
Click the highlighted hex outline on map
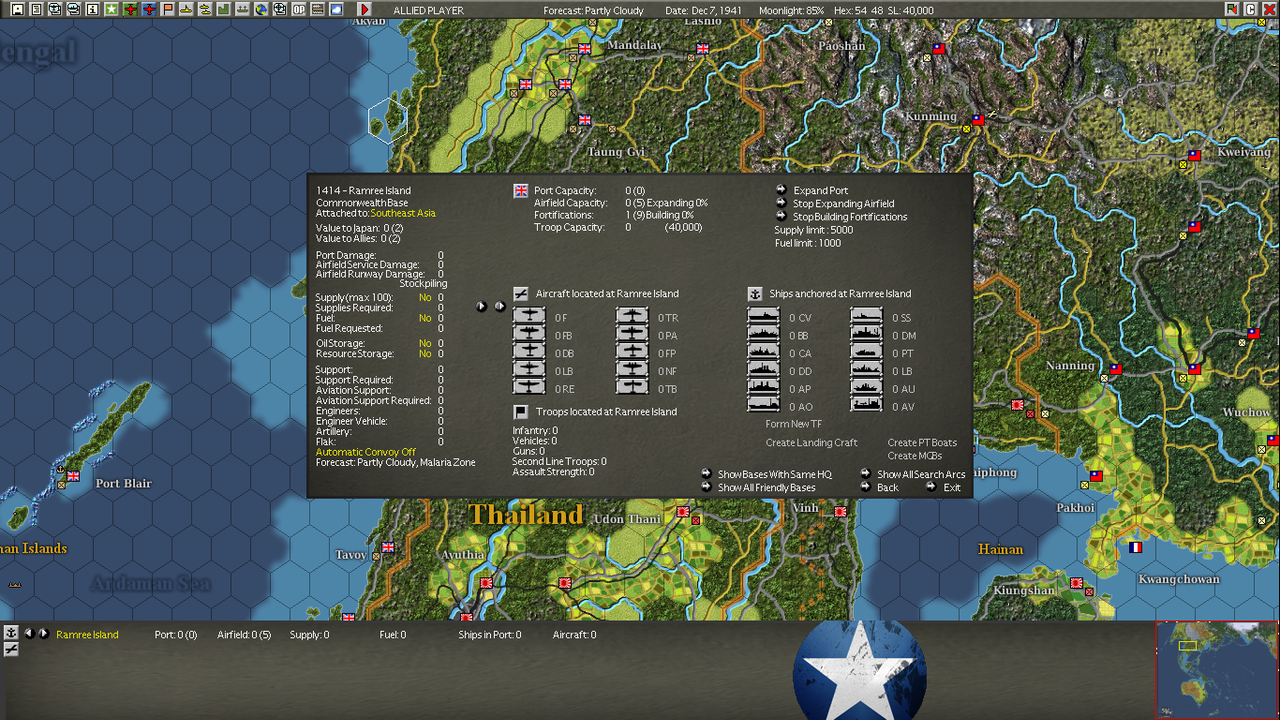coord(388,121)
